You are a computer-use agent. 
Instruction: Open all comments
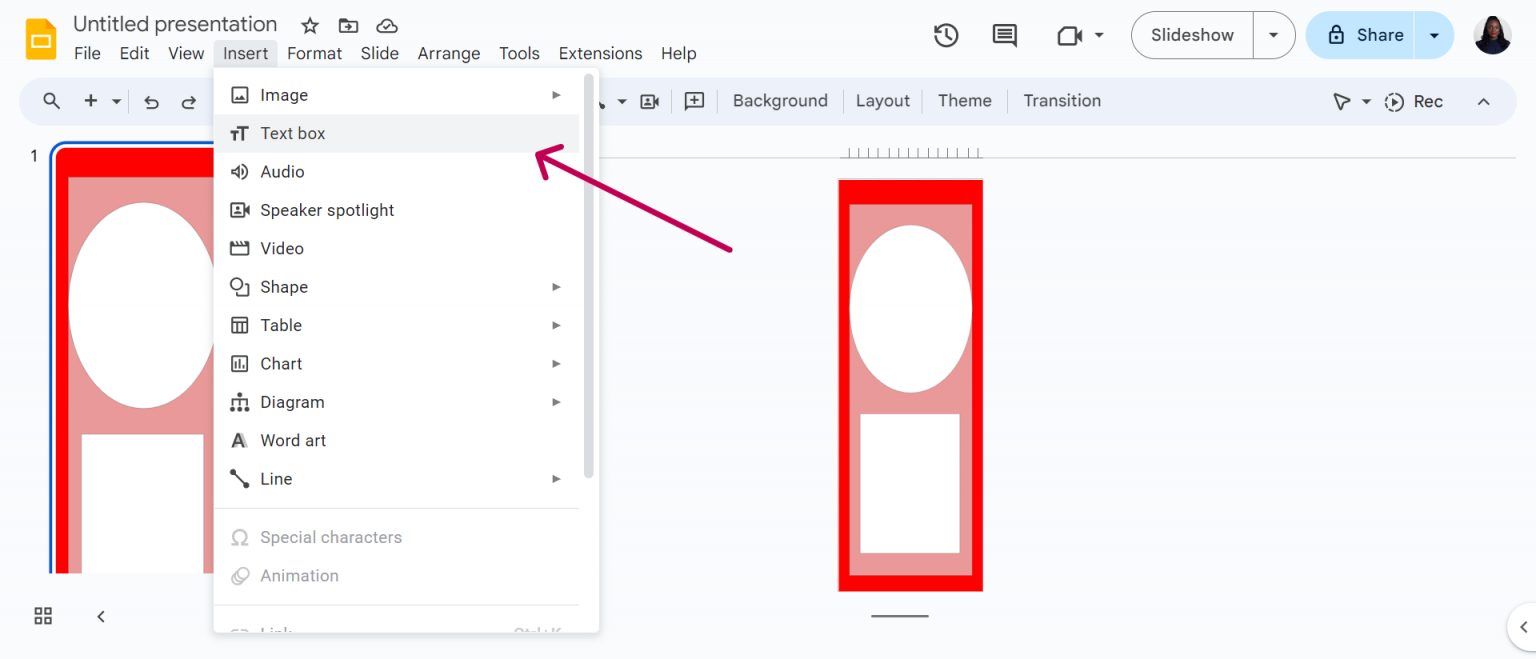click(x=1004, y=35)
